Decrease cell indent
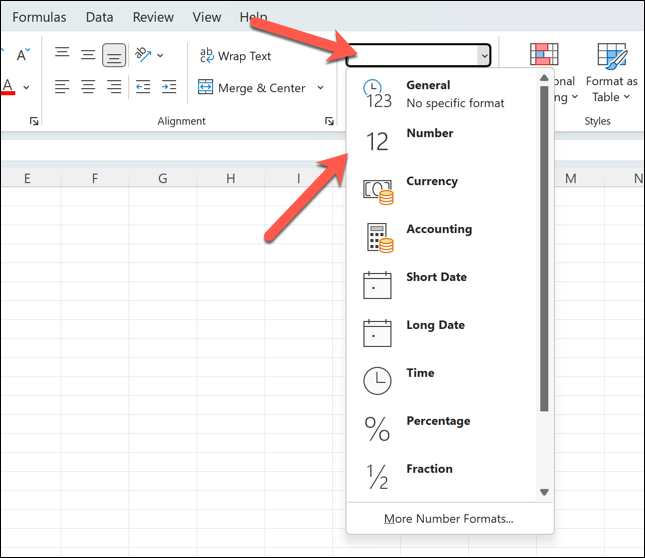 [143, 87]
